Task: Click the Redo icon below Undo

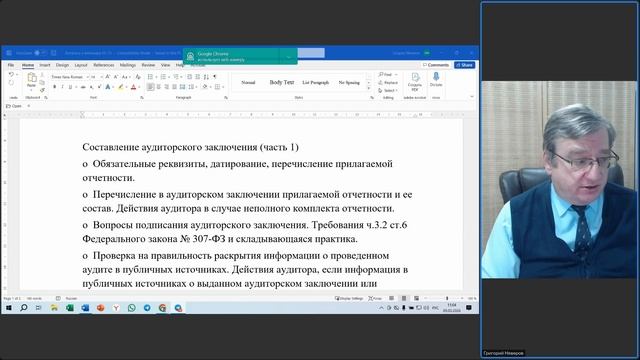Action: pyautogui.click(x=11, y=83)
